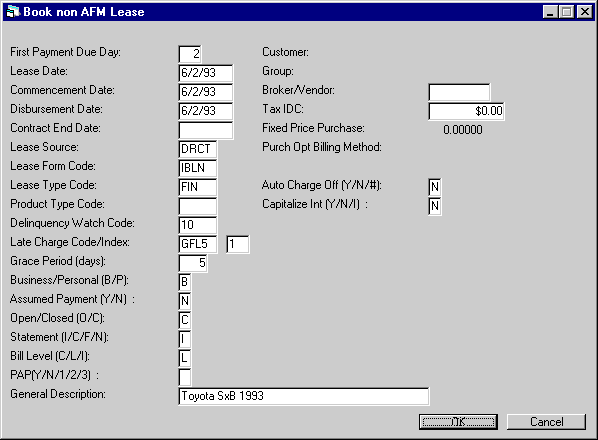598x440 pixels.
Task: Click the blank Product Type Code field
Action: click(x=198, y=206)
